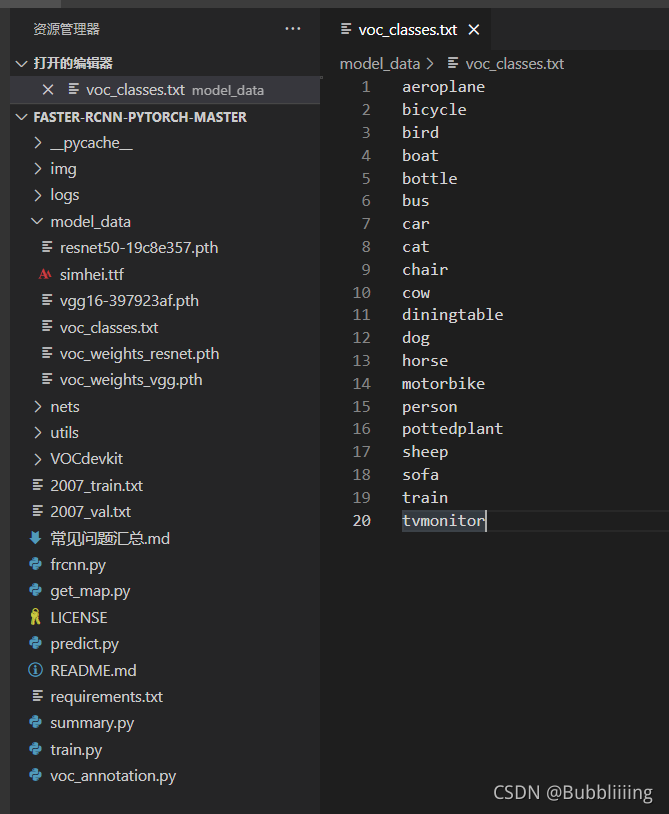Click text file icon of 2007_val.txt
Viewport: 669px width, 814px height.
point(37,511)
